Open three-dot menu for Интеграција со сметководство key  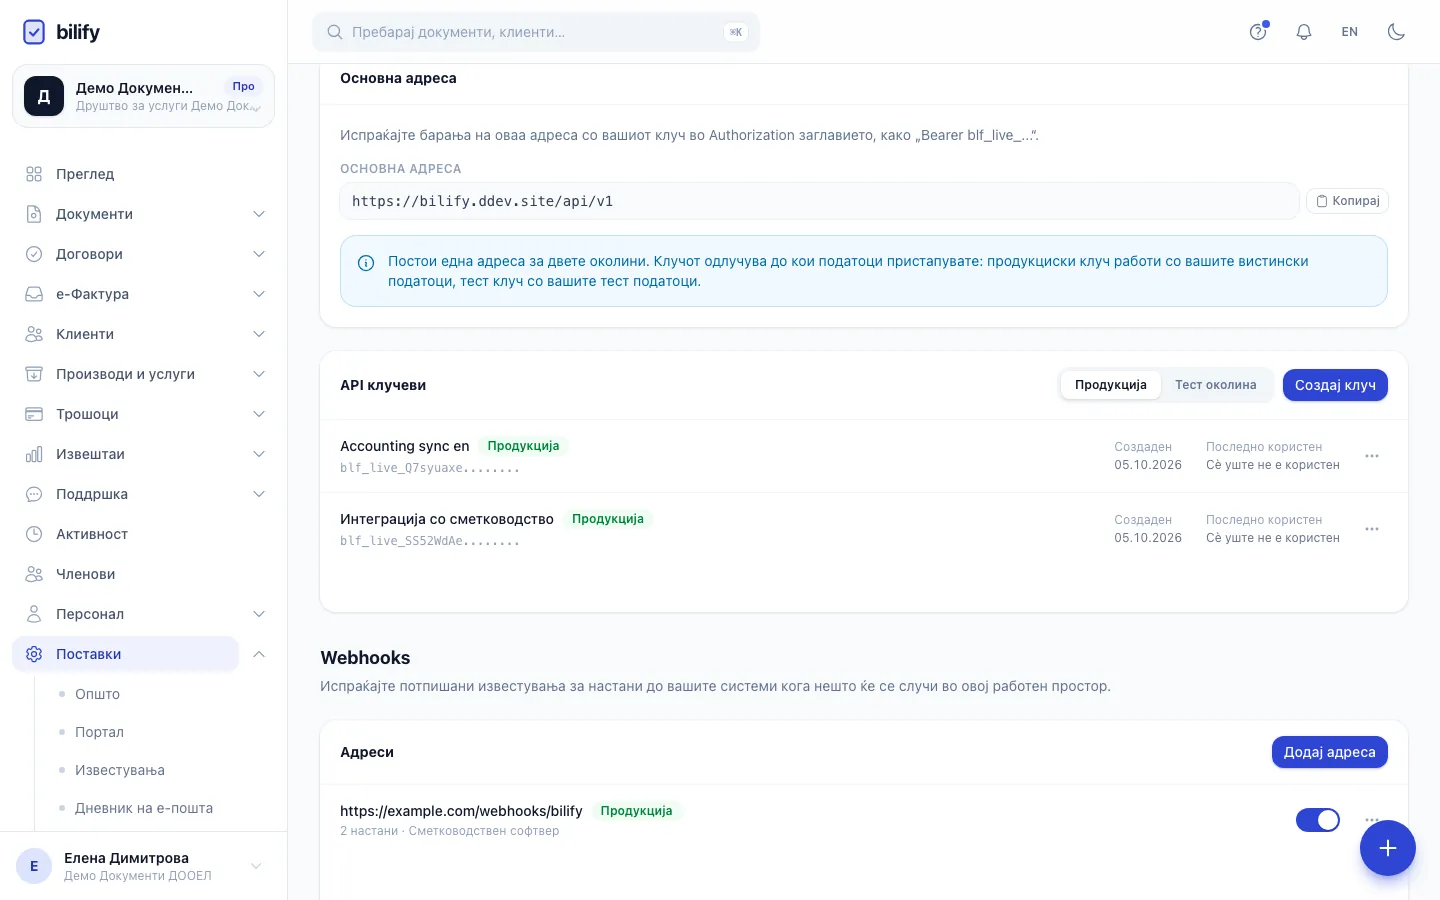(x=1372, y=529)
